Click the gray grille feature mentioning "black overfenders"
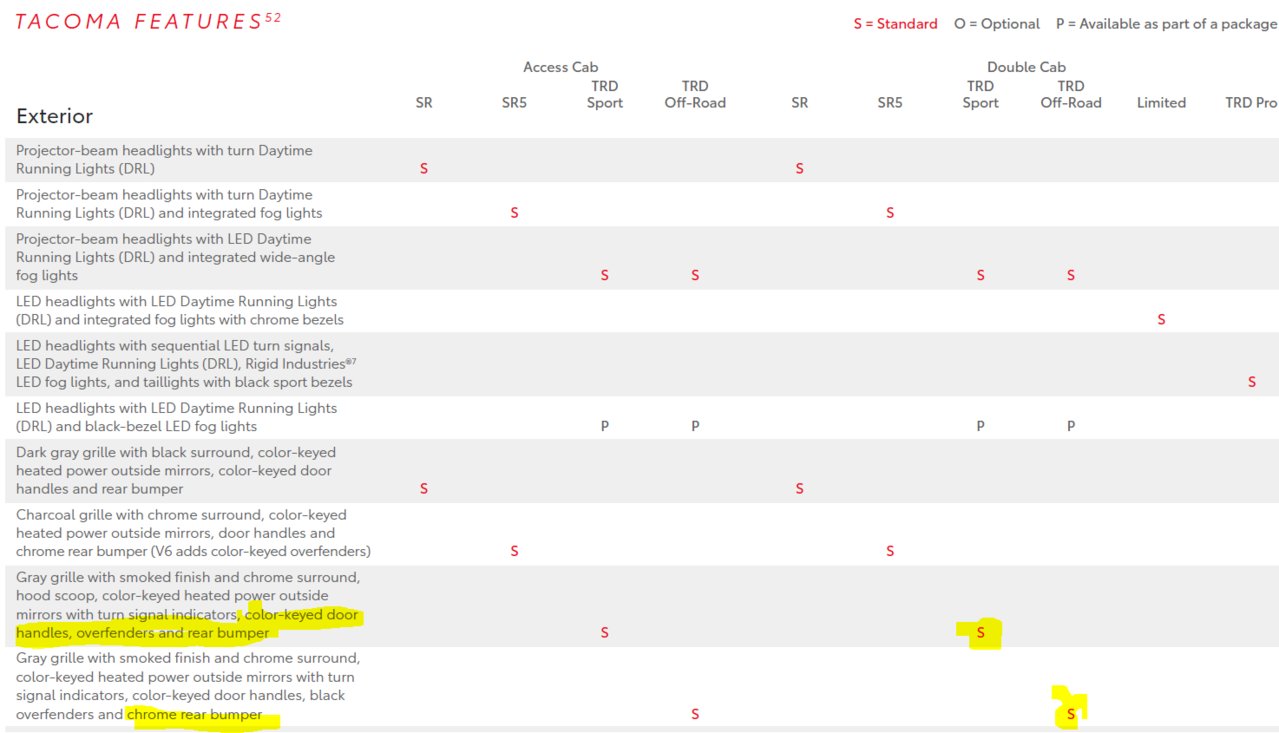The image size is (1279, 733). 188,687
